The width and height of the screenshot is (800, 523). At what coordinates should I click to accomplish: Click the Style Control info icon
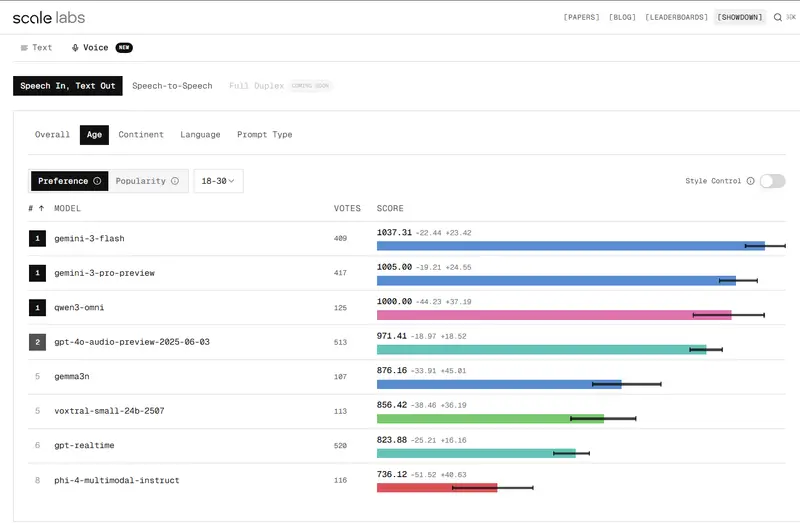(750, 181)
